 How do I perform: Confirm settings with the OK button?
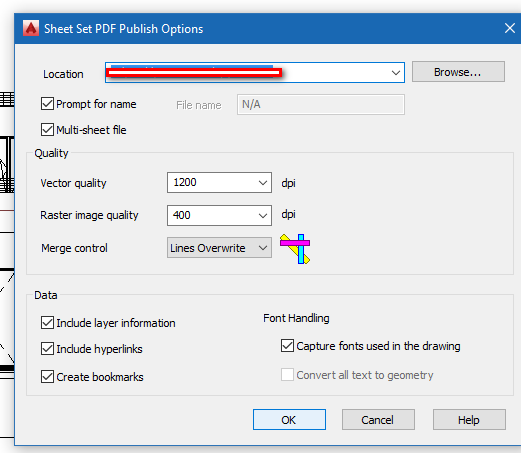(x=289, y=419)
